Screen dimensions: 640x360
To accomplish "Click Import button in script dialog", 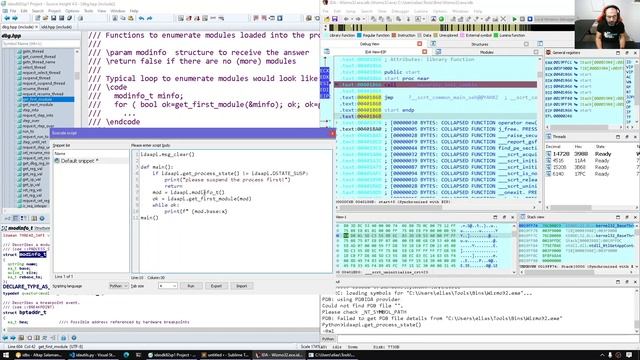I will click(x=242, y=286).
